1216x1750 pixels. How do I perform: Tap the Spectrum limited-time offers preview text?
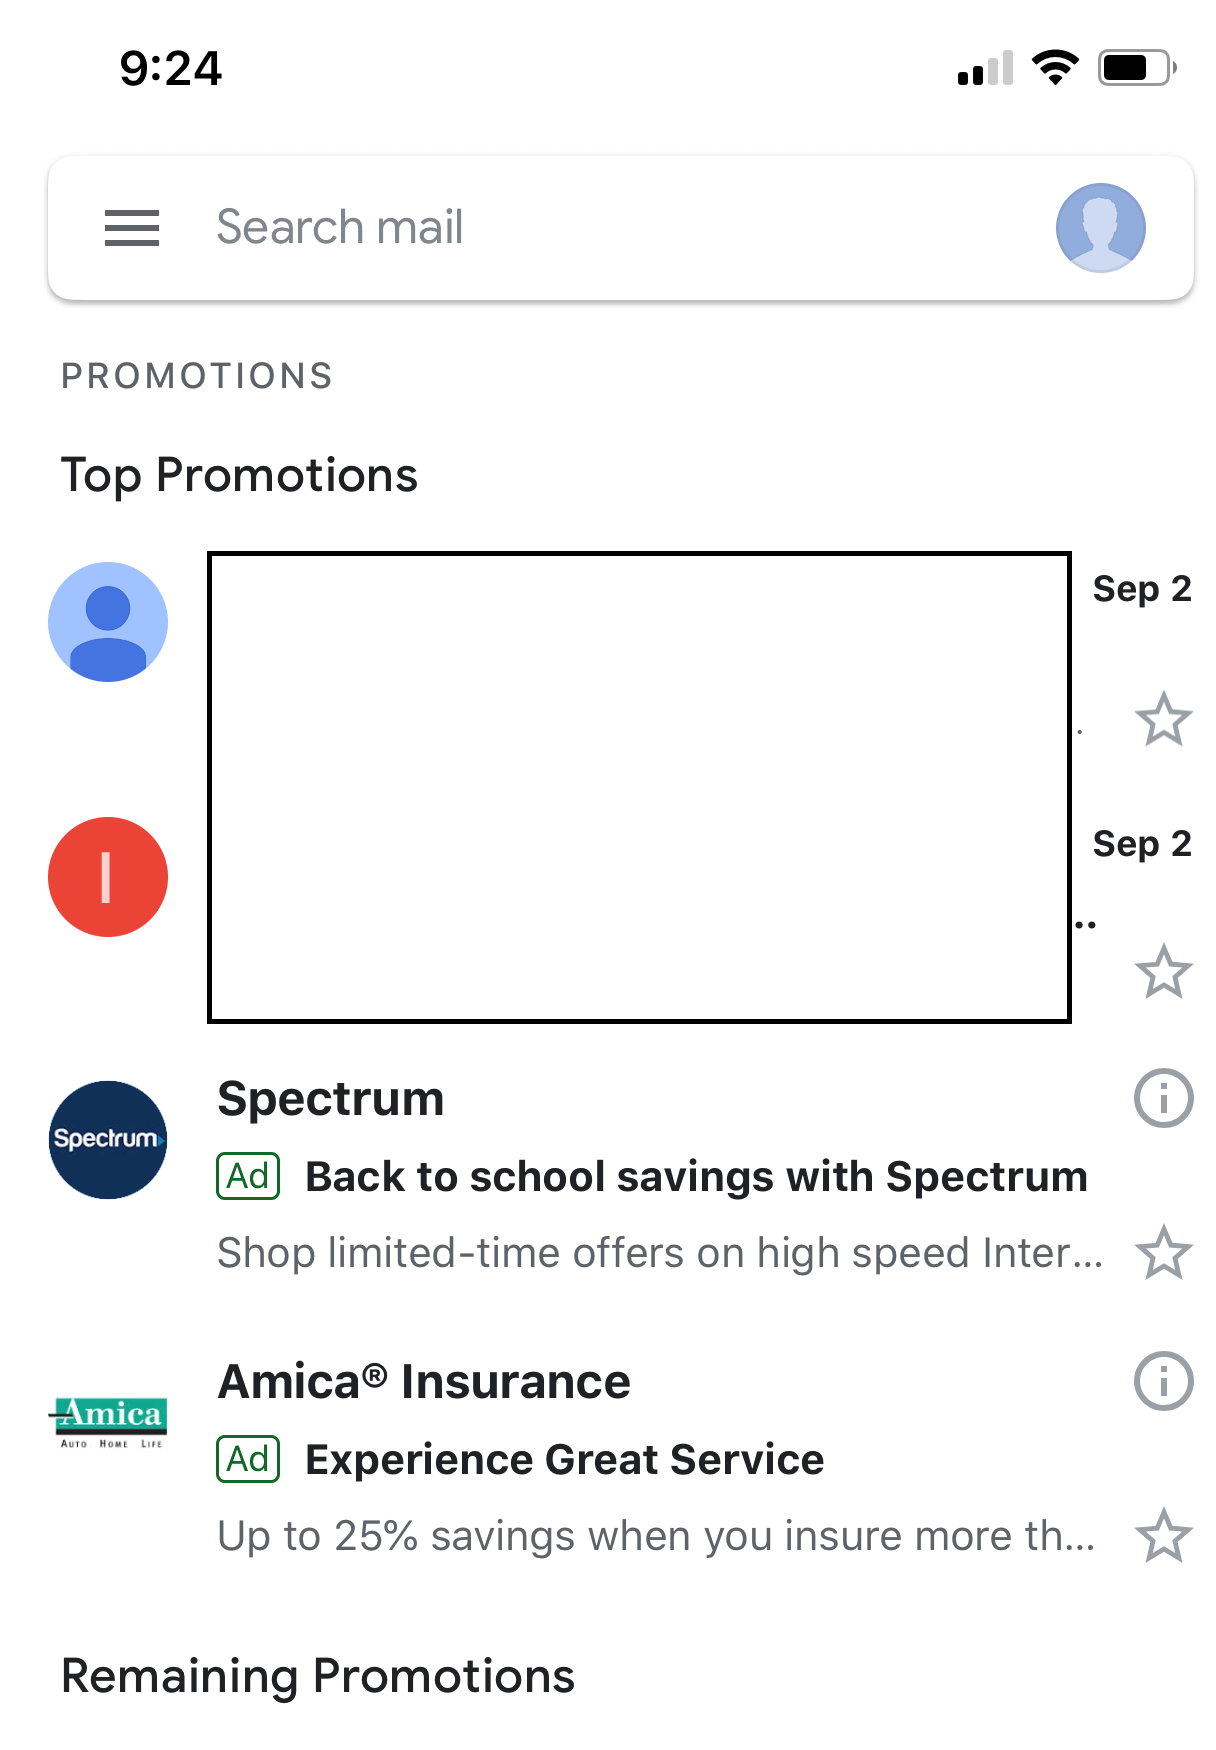pyautogui.click(x=660, y=1253)
